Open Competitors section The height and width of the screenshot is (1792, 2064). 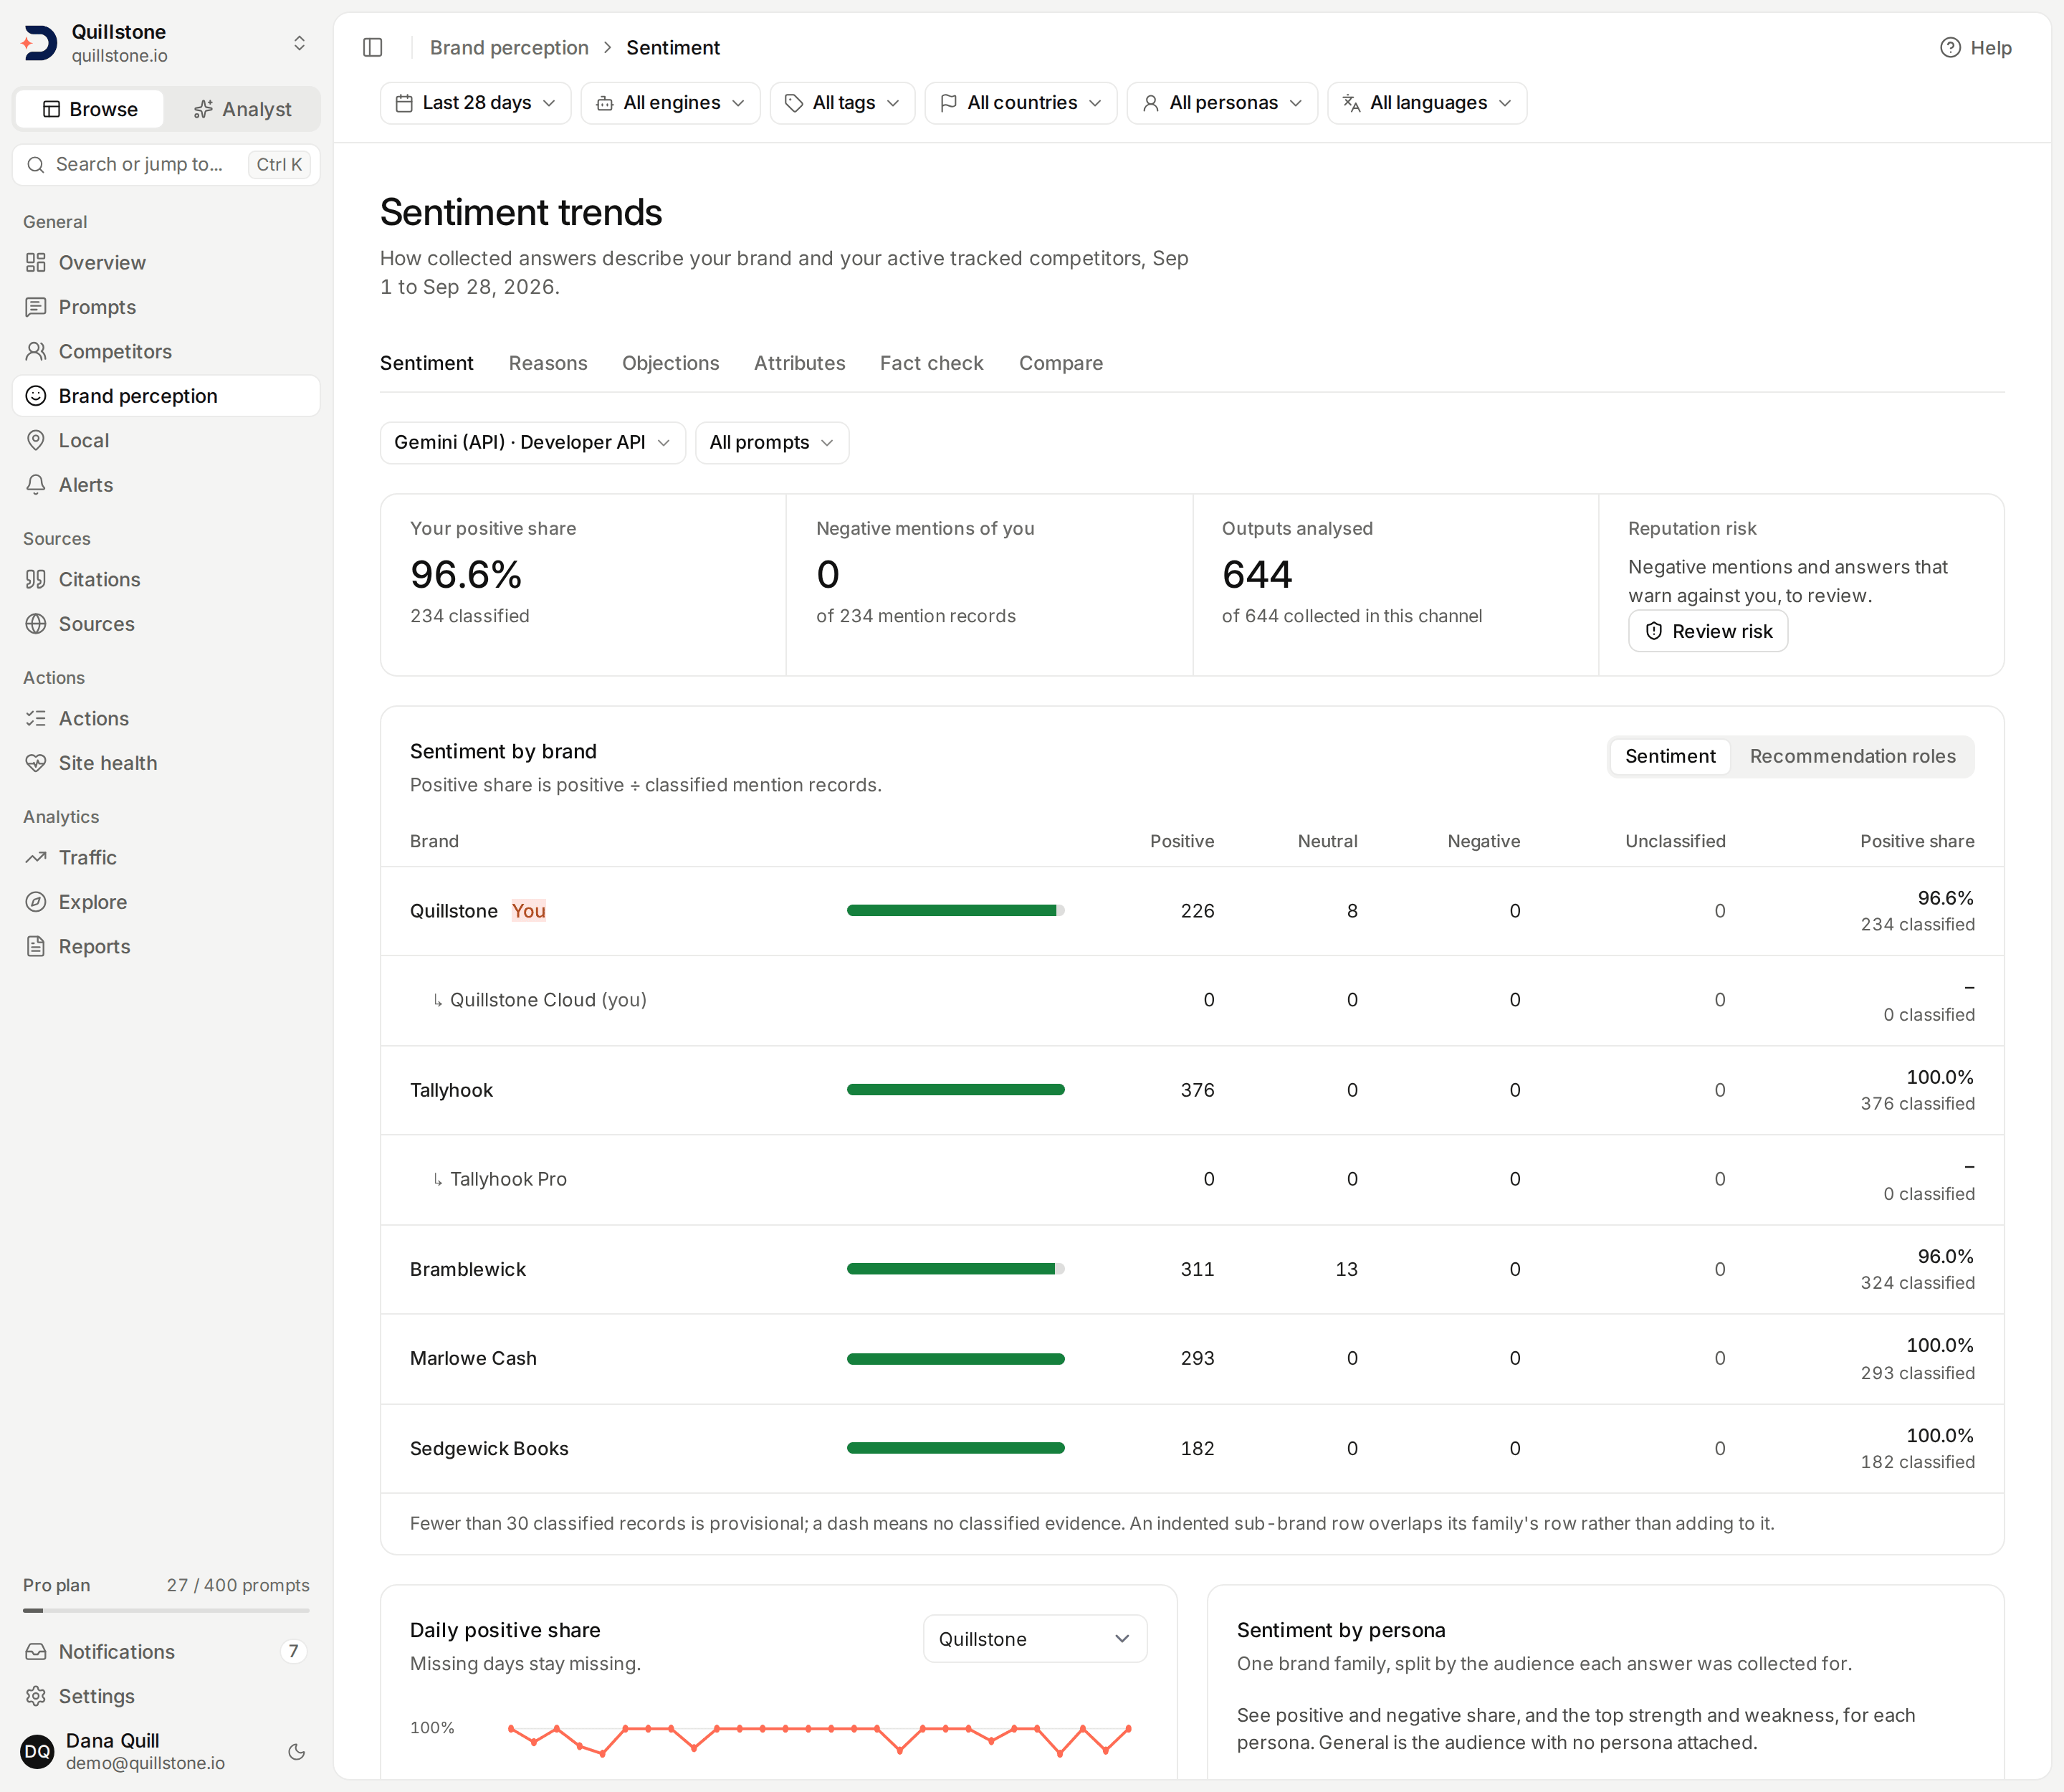tap(166, 351)
